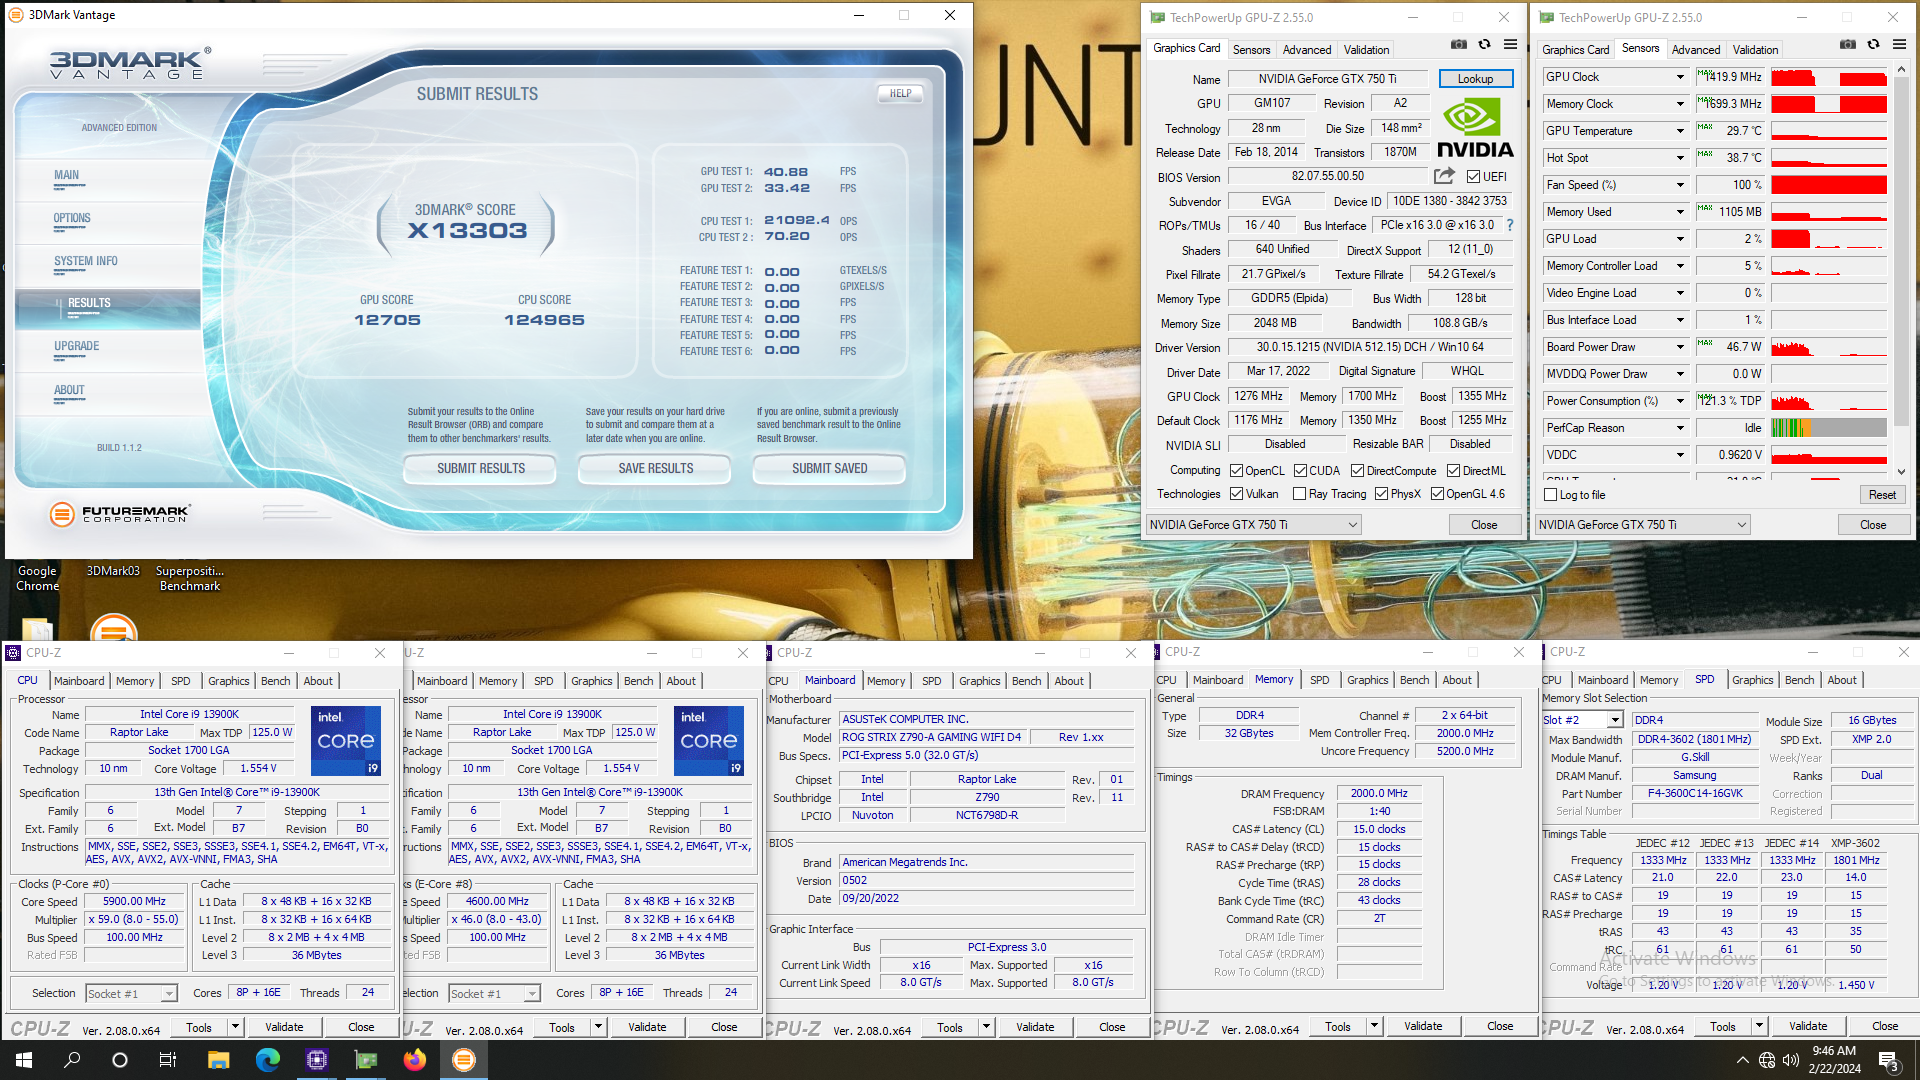The height and width of the screenshot is (1080, 1920).
Task: Click the BIOS share/export icon in GPU-Z
Action: coord(1444,176)
